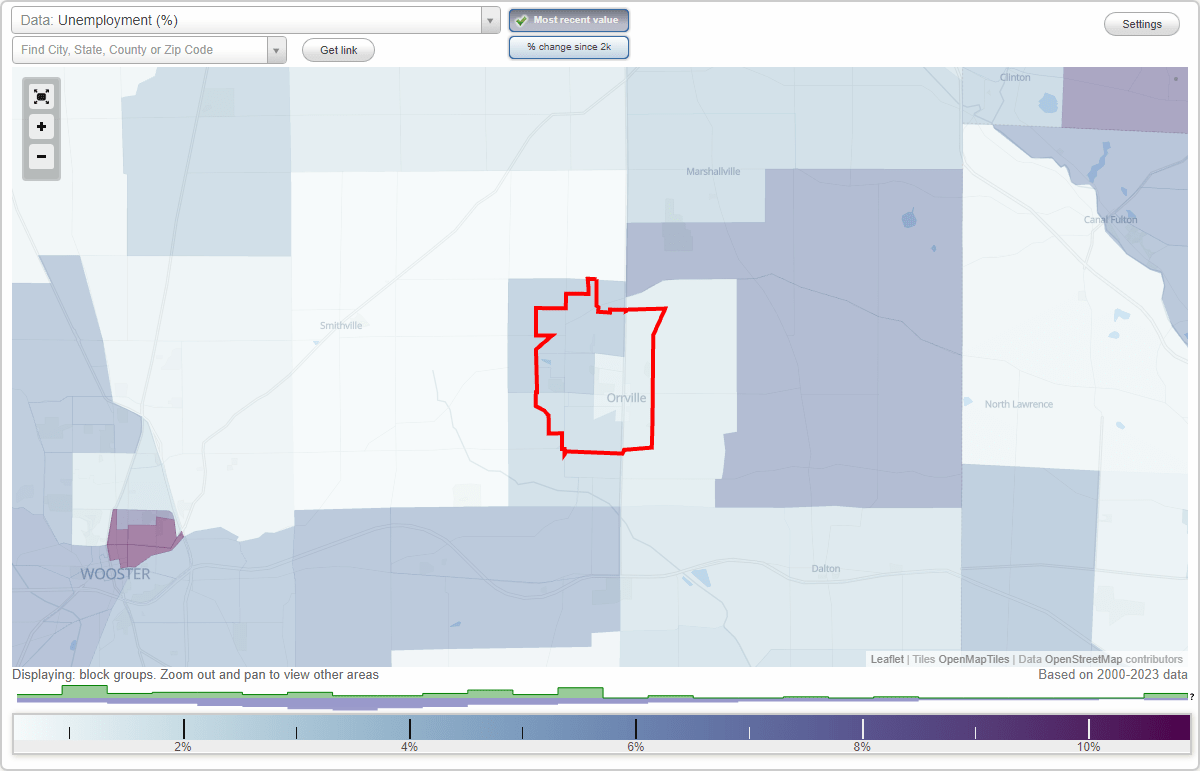Expand the Find City, State, County dropdown arrow

pos(277,49)
